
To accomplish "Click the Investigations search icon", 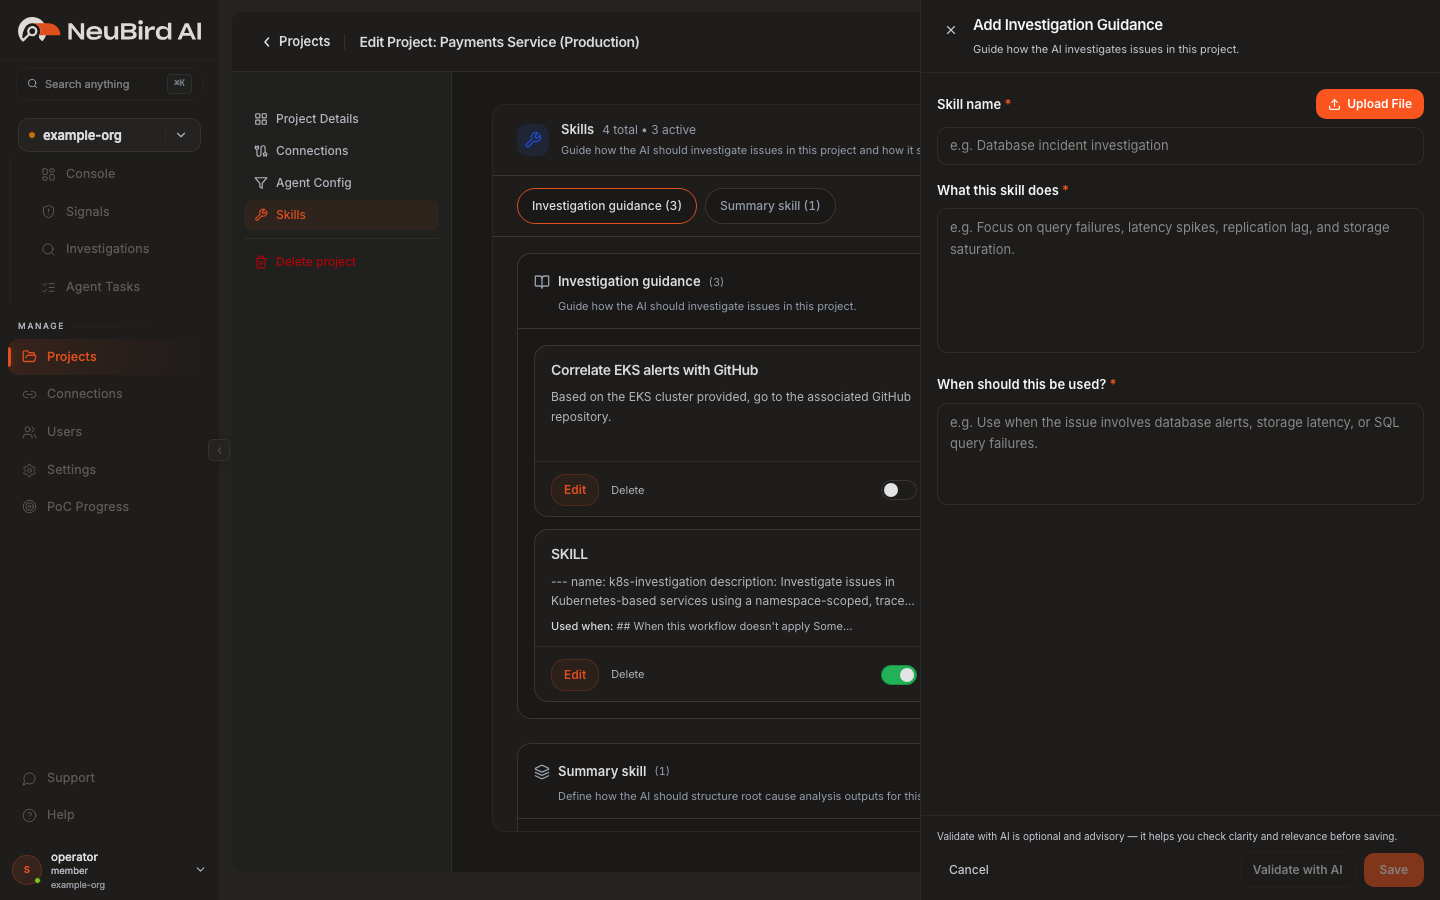I will (48, 249).
